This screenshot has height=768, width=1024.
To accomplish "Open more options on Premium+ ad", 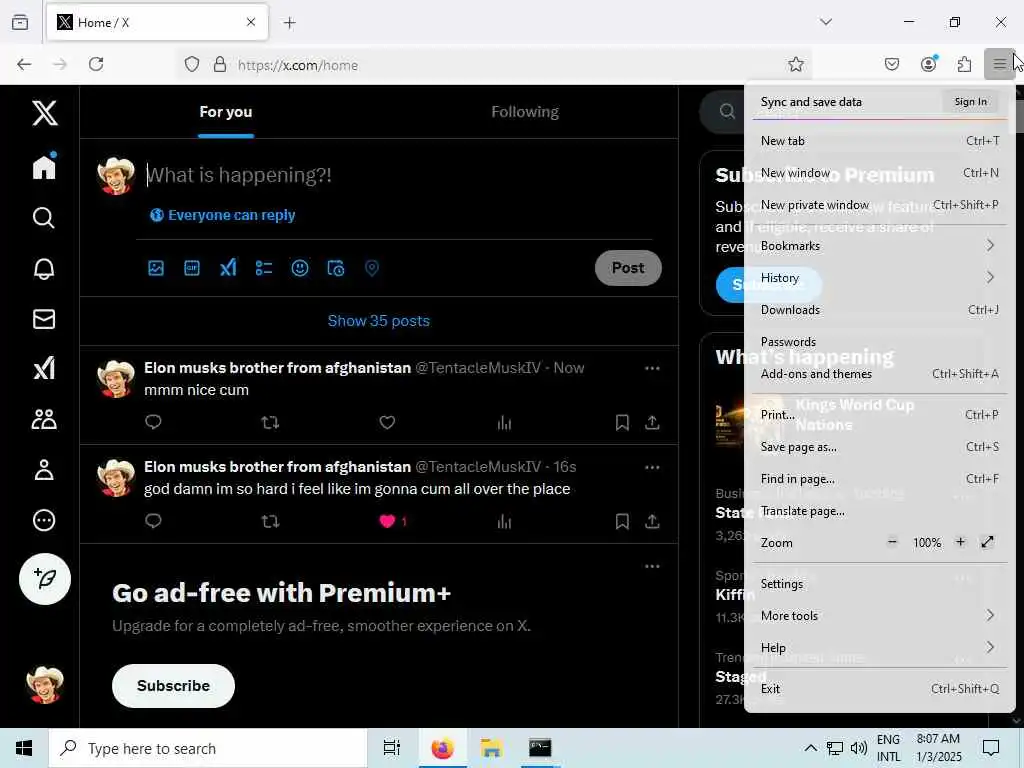I will point(652,566).
